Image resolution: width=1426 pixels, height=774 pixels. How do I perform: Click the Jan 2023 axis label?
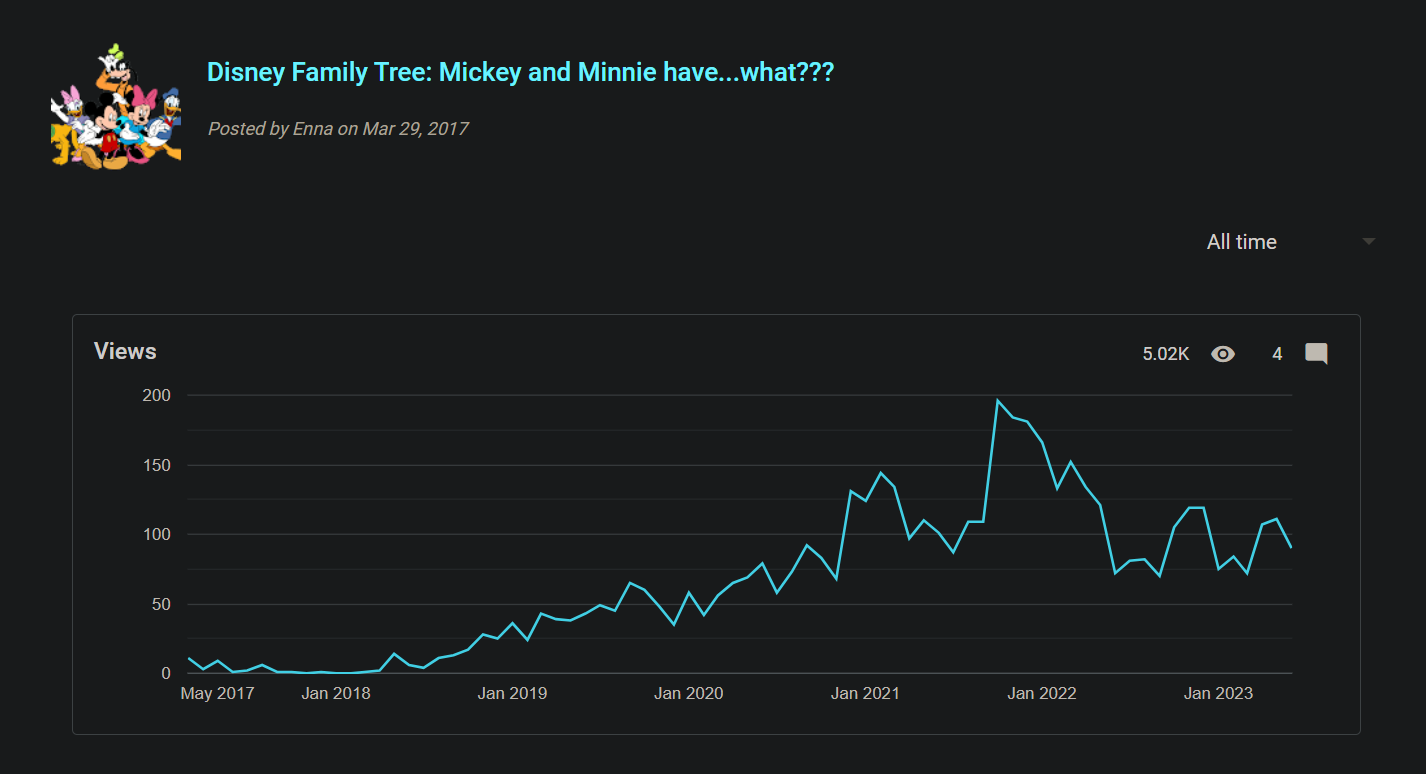click(x=1217, y=693)
